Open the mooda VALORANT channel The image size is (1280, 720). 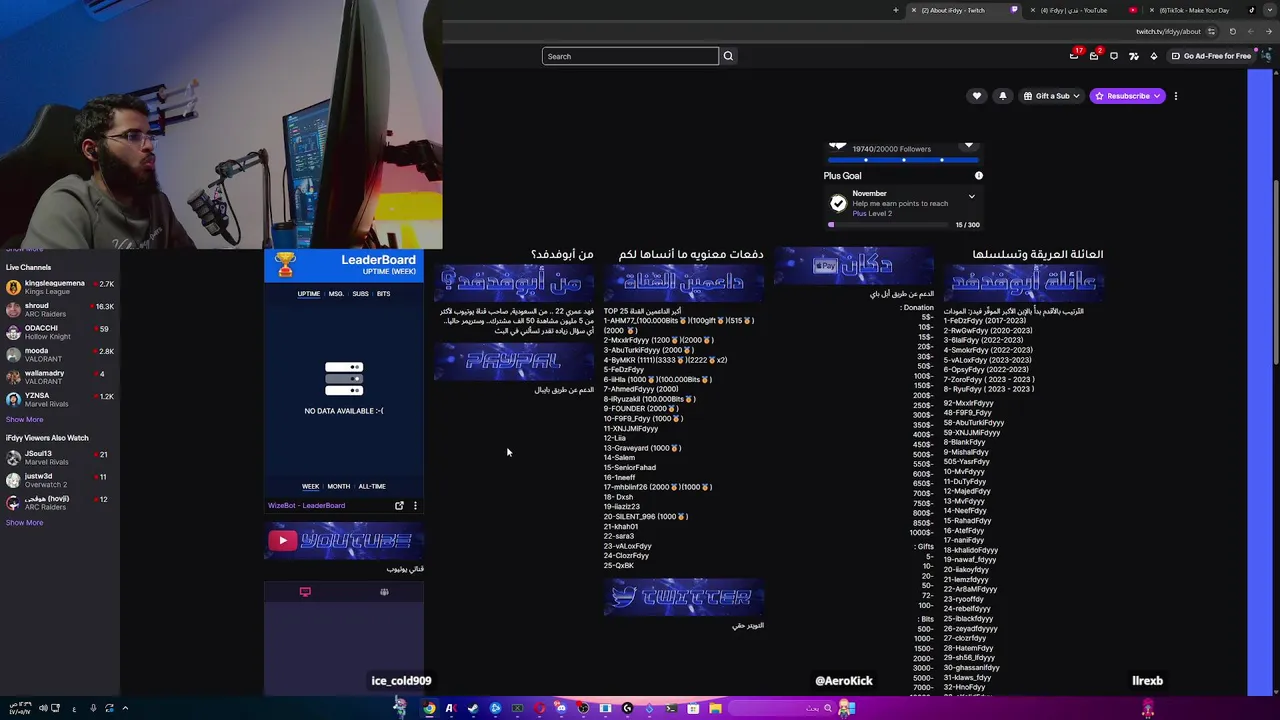point(60,355)
